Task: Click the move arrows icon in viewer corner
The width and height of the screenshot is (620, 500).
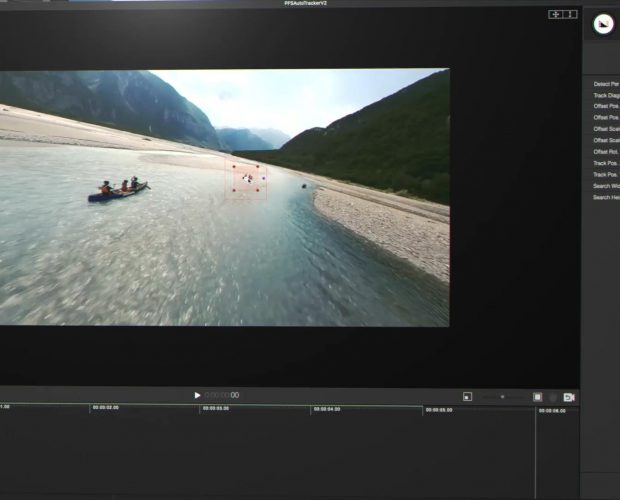Action: pos(556,15)
